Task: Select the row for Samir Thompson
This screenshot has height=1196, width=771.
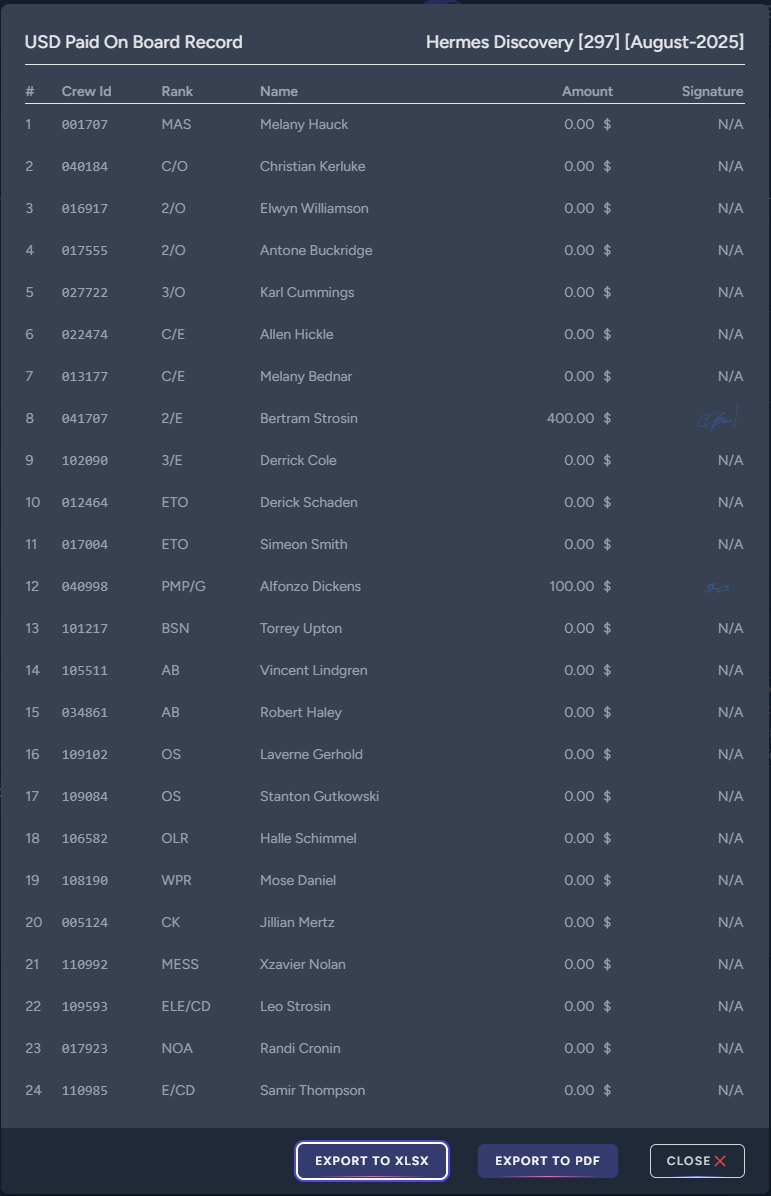Action: pyautogui.click(x=385, y=1090)
